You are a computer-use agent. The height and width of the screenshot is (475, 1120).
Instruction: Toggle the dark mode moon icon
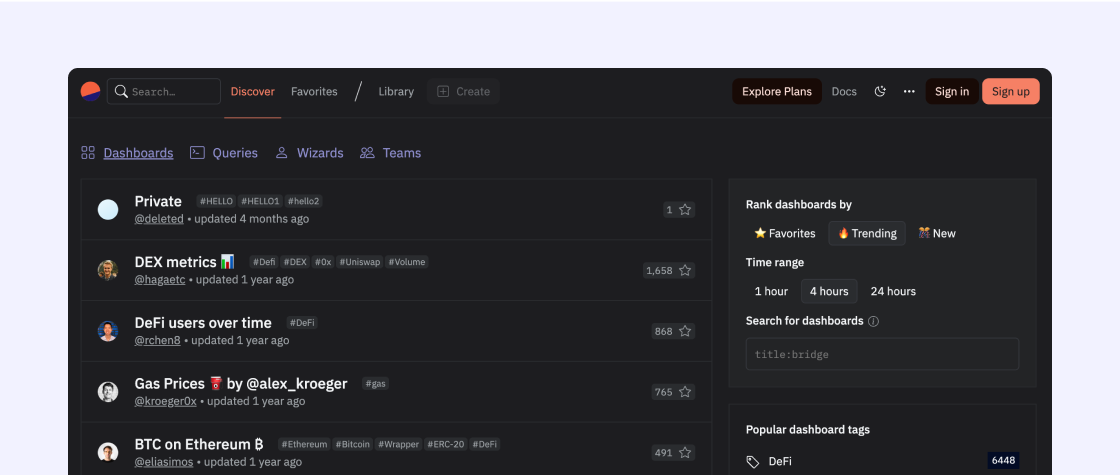880,91
